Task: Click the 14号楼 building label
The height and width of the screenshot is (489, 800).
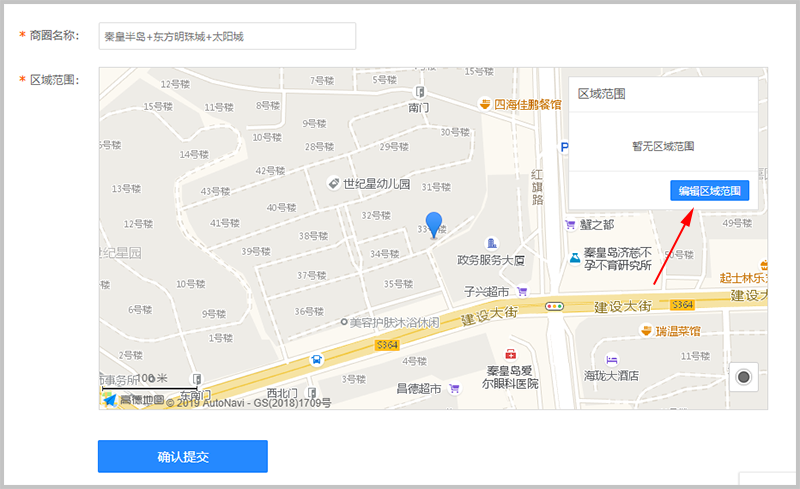Action: pos(194,154)
